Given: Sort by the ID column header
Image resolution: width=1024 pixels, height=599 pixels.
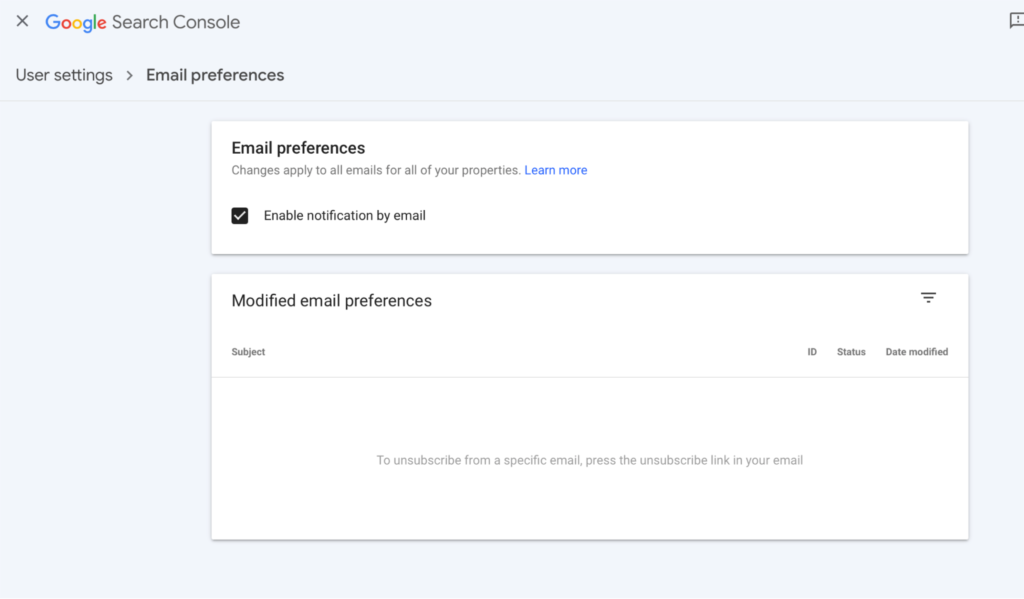Looking at the screenshot, I should point(812,352).
